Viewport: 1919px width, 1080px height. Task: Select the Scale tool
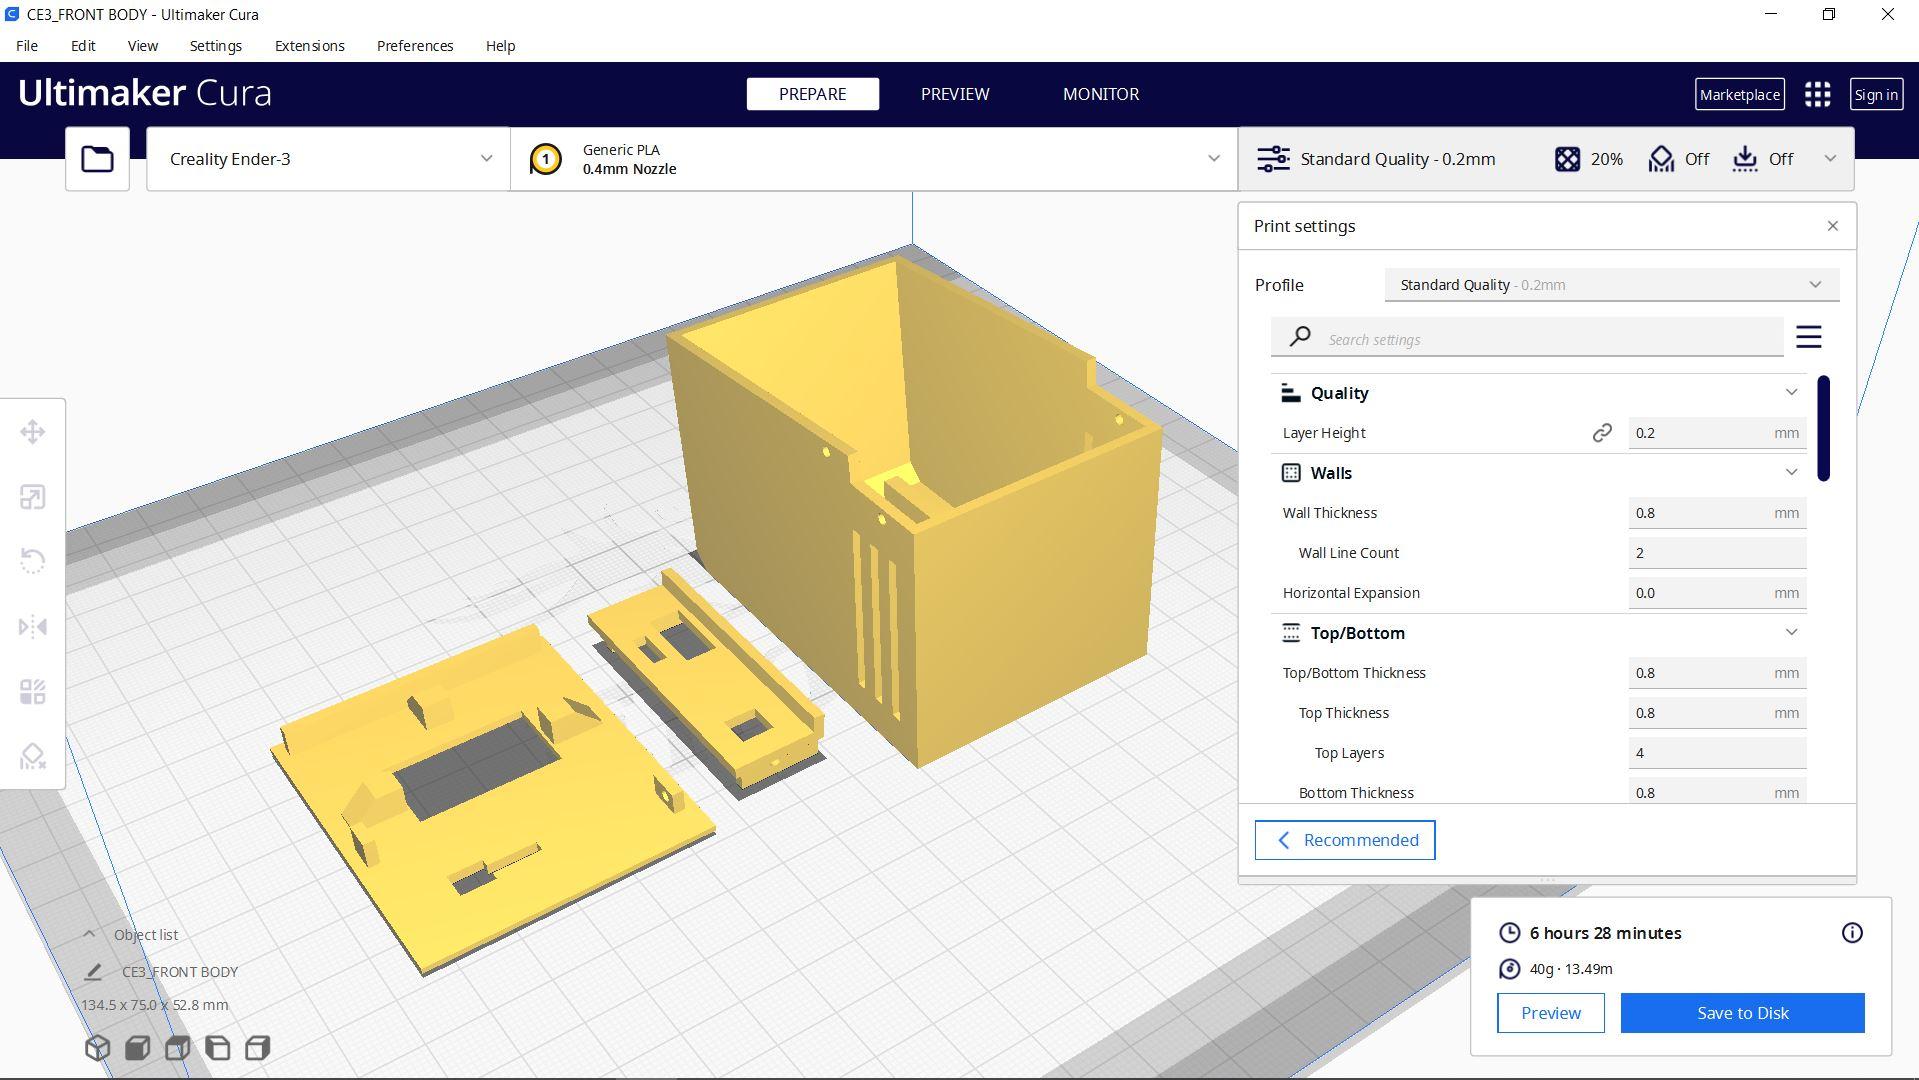click(33, 497)
